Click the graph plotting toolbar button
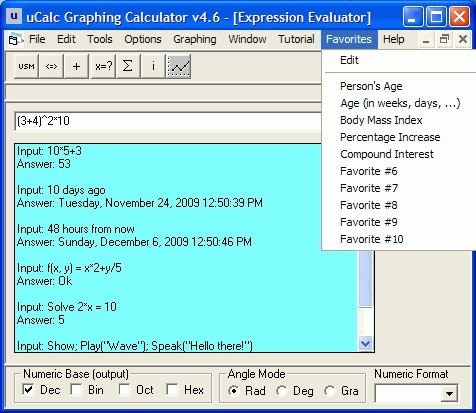This screenshot has height=413, width=476. 178,66
